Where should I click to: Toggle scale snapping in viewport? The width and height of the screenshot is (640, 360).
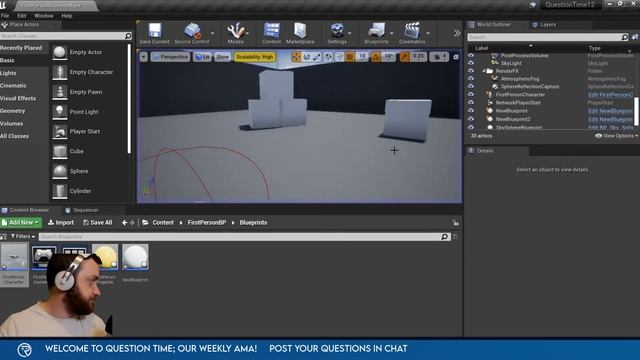tap(404, 57)
